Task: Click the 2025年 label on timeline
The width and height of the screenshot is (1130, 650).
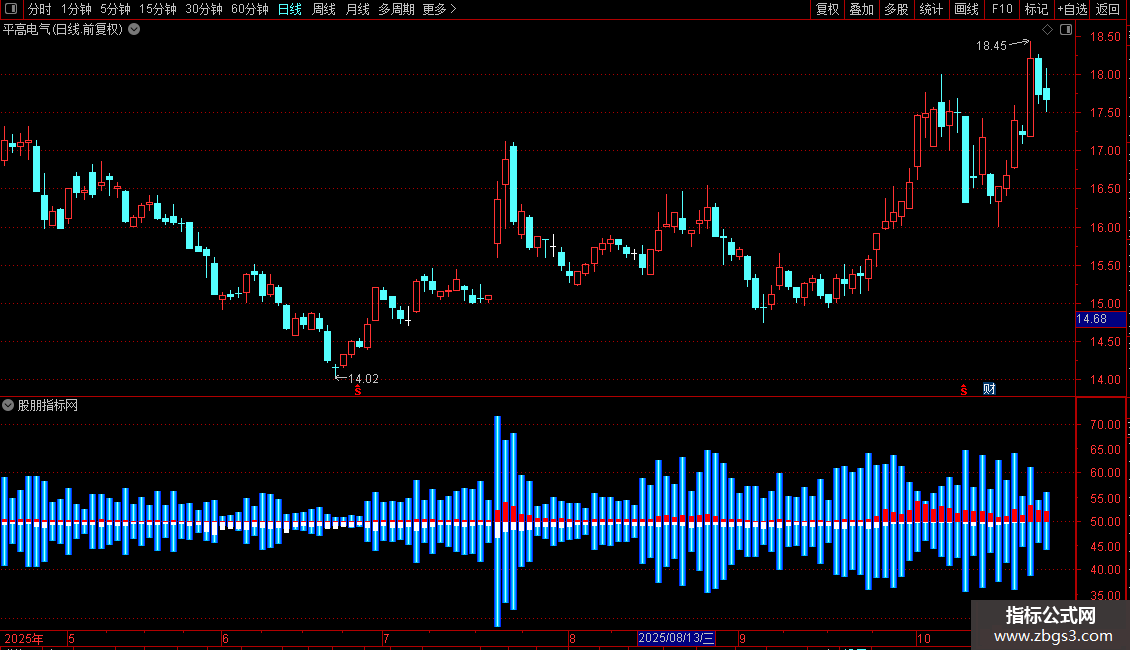Action: click(24, 638)
